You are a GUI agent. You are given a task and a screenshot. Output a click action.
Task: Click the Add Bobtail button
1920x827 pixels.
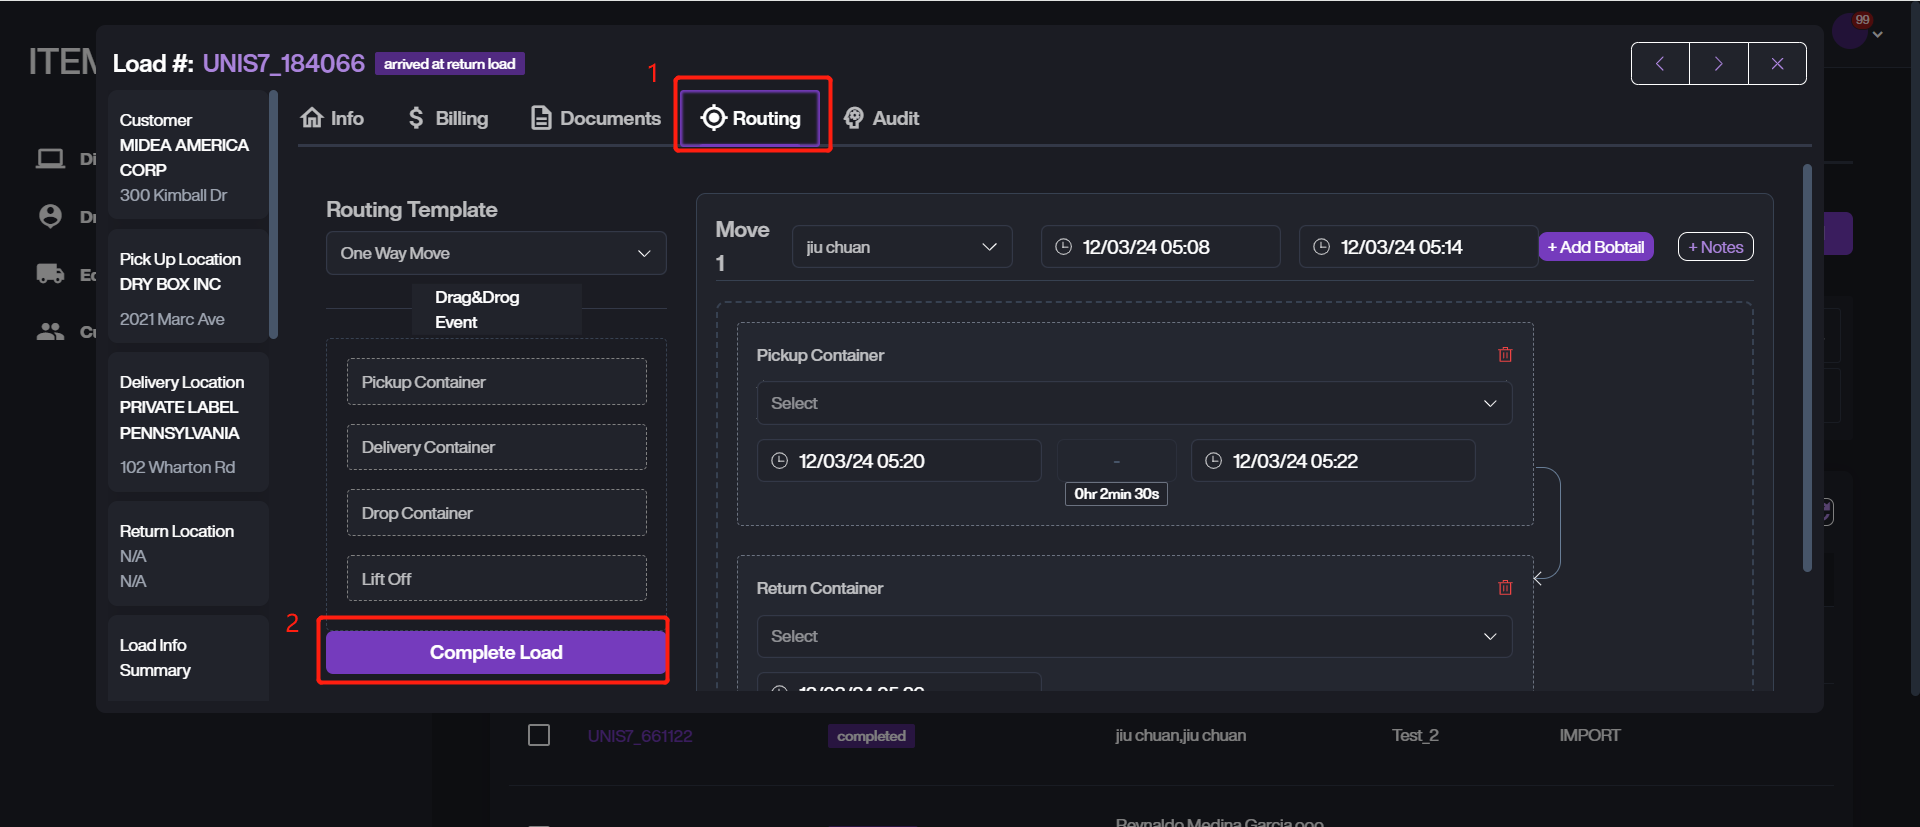1595,247
